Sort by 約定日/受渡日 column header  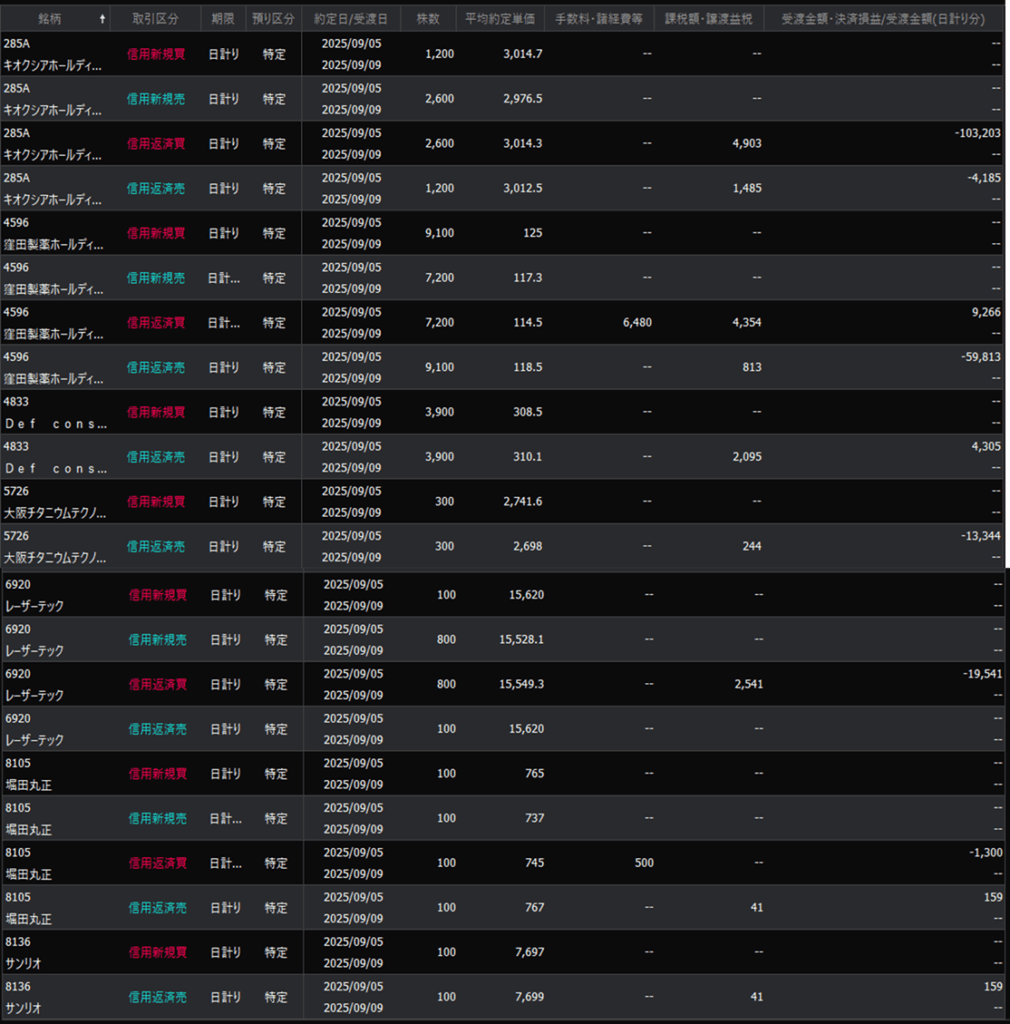click(350, 19)
